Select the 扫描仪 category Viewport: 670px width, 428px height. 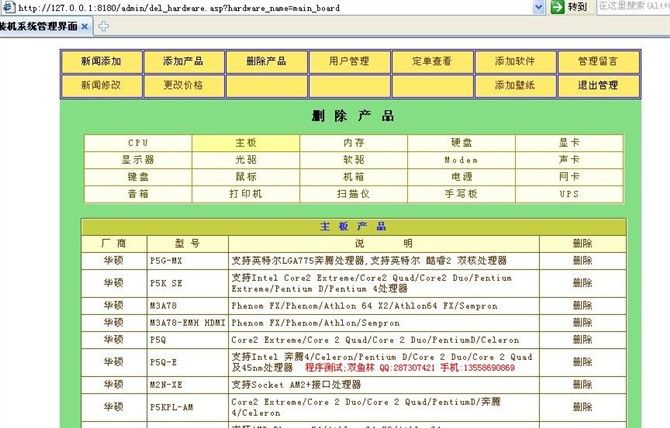coord(353,194)
